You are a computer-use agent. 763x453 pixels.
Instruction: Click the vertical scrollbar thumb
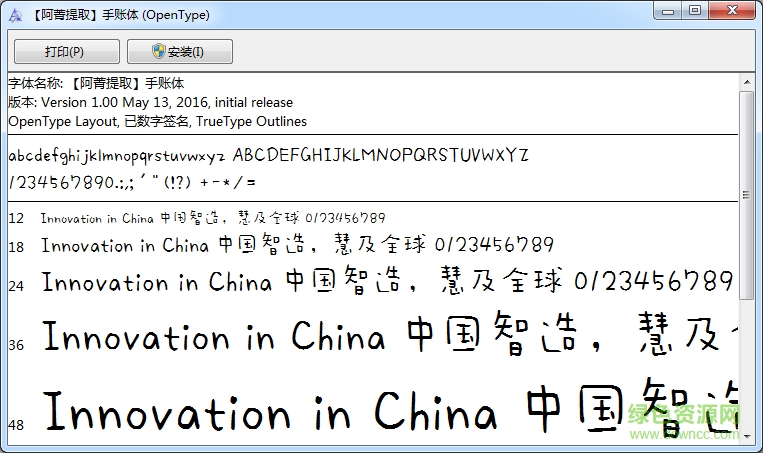coord(747,195)
